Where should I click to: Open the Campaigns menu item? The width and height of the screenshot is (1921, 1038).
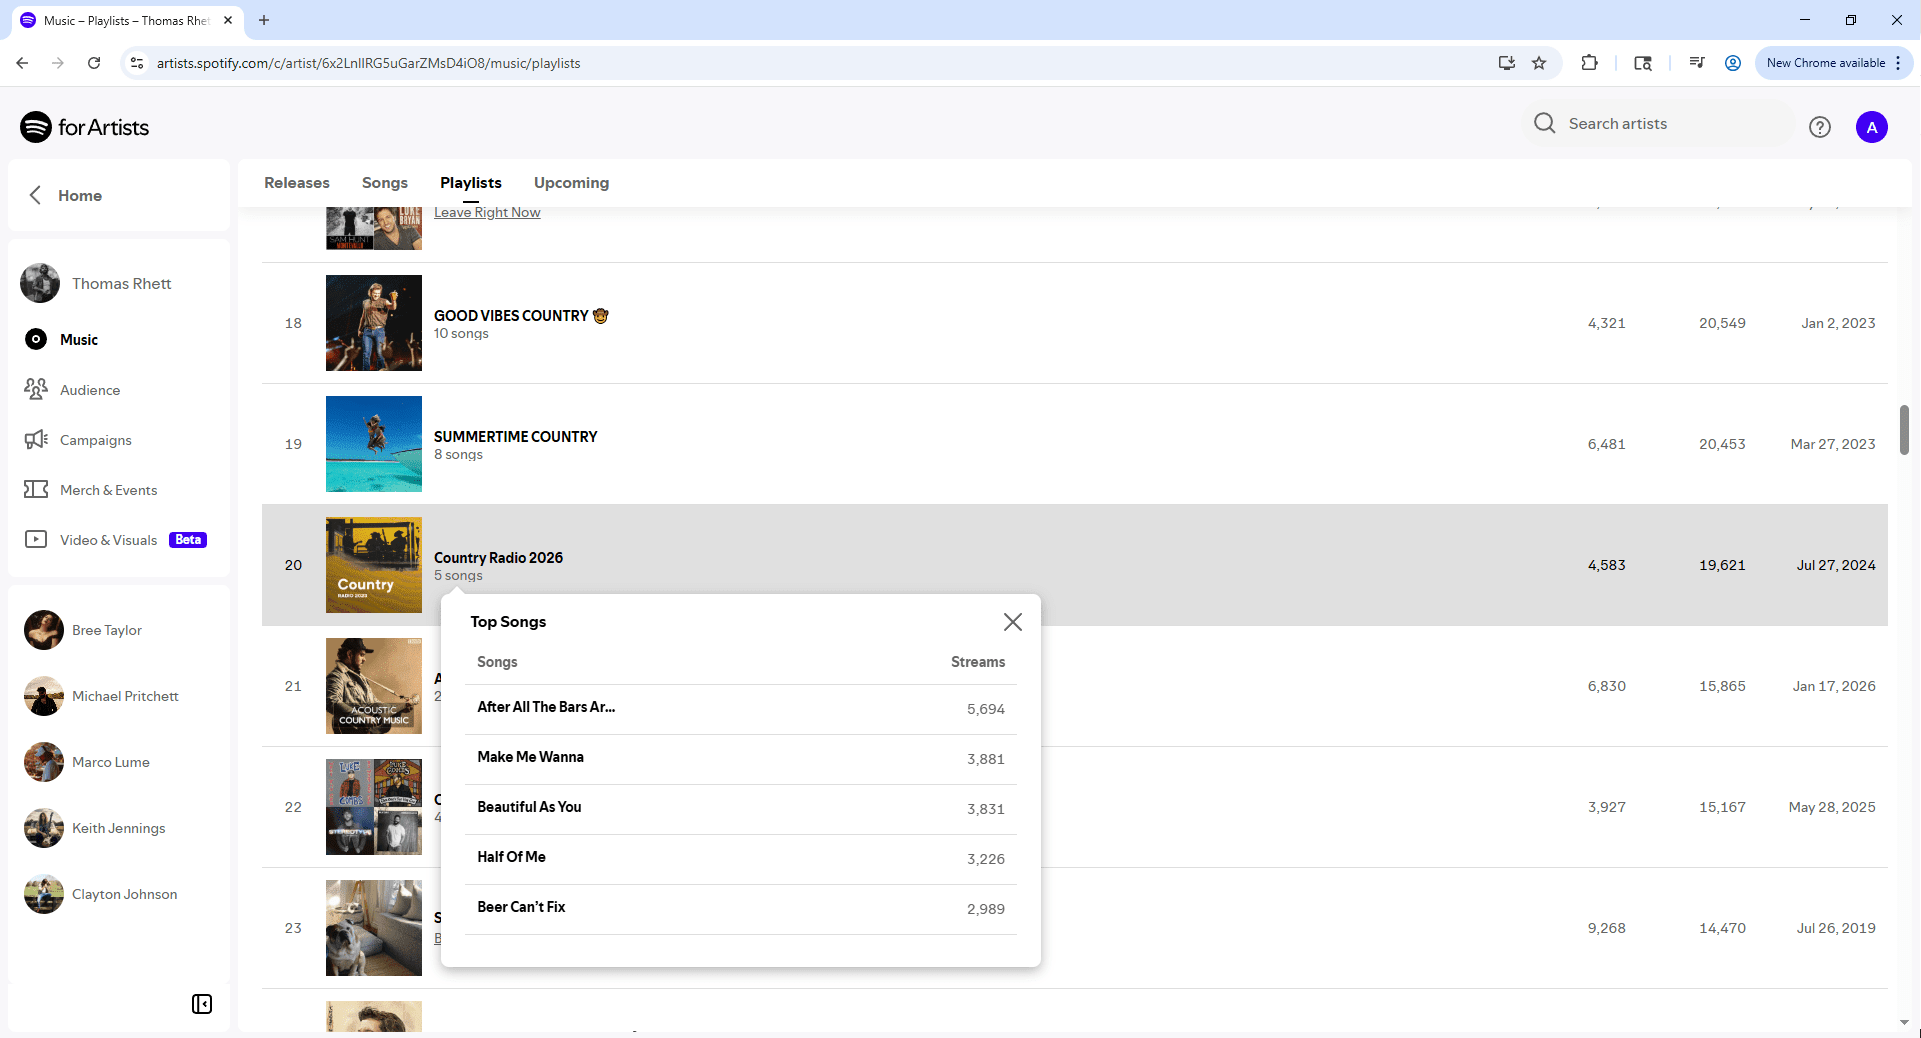96,440
